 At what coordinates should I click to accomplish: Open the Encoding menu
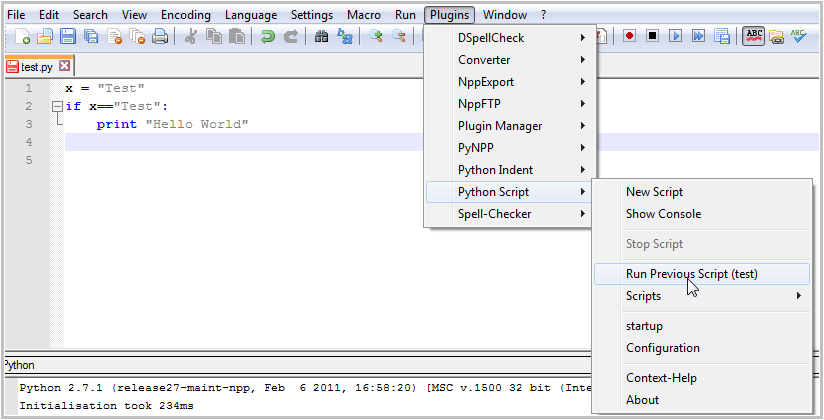186,15
